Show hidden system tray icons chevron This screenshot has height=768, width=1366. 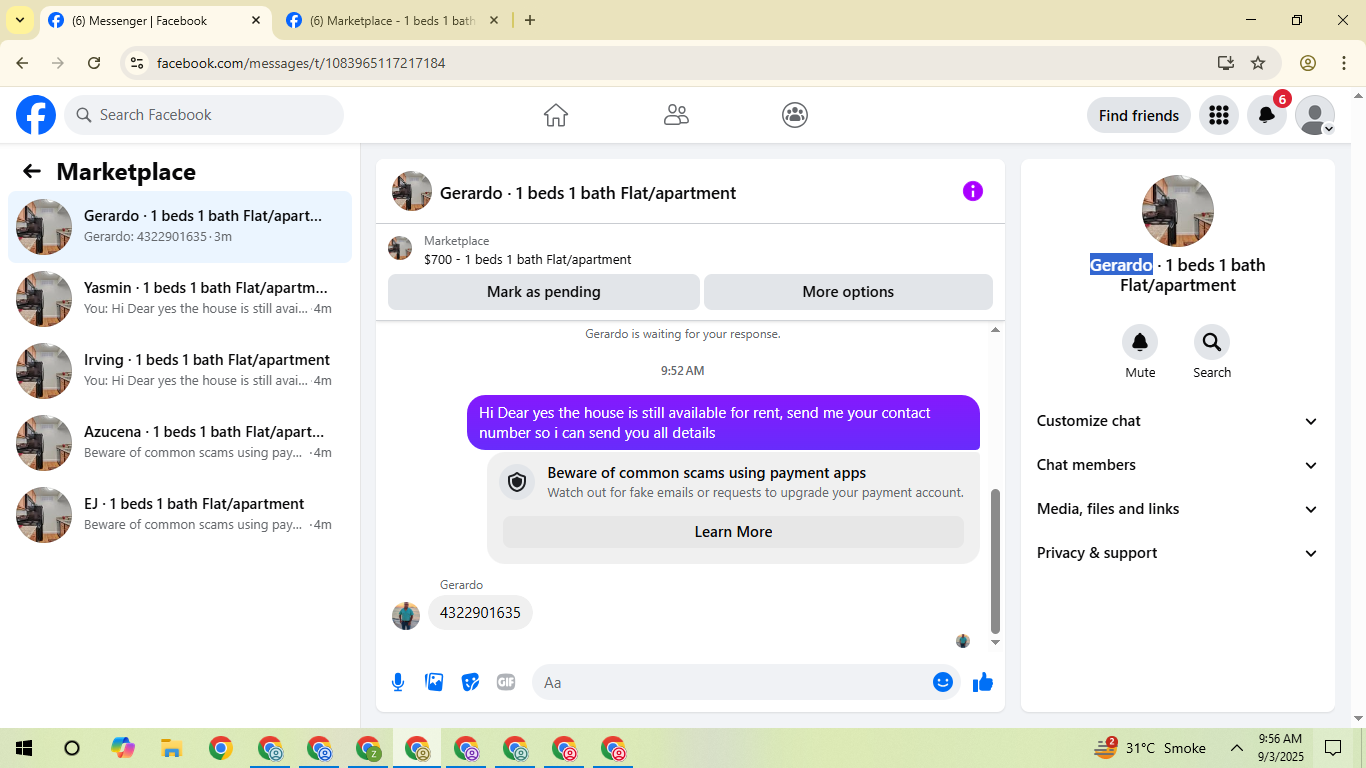coord(1237,748)
